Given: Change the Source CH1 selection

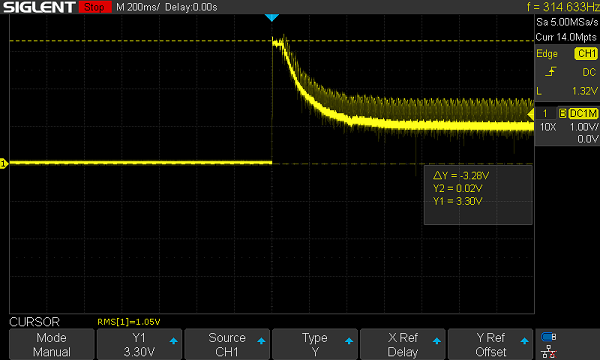Looking at the screenshot, I should click(x=227, y=344).
